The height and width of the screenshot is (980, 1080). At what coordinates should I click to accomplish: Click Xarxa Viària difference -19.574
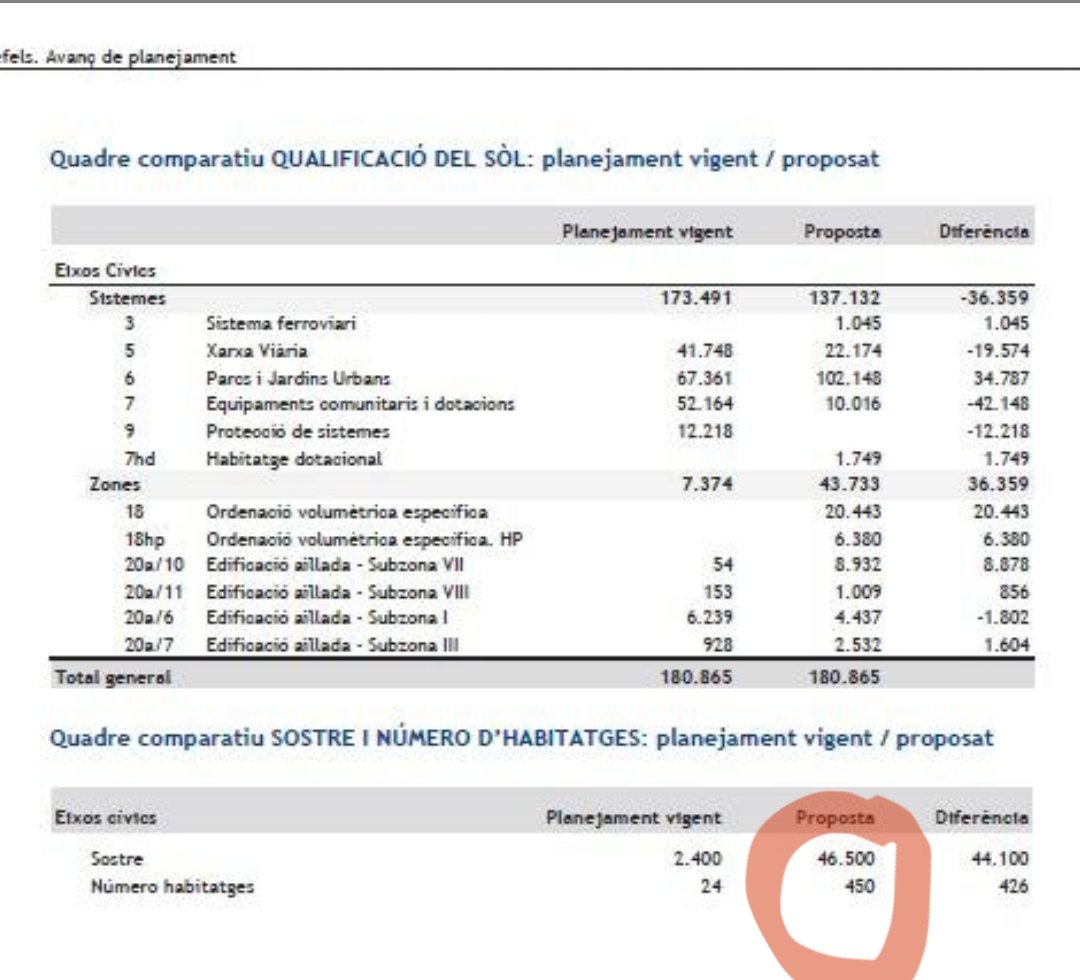(999, 351)
